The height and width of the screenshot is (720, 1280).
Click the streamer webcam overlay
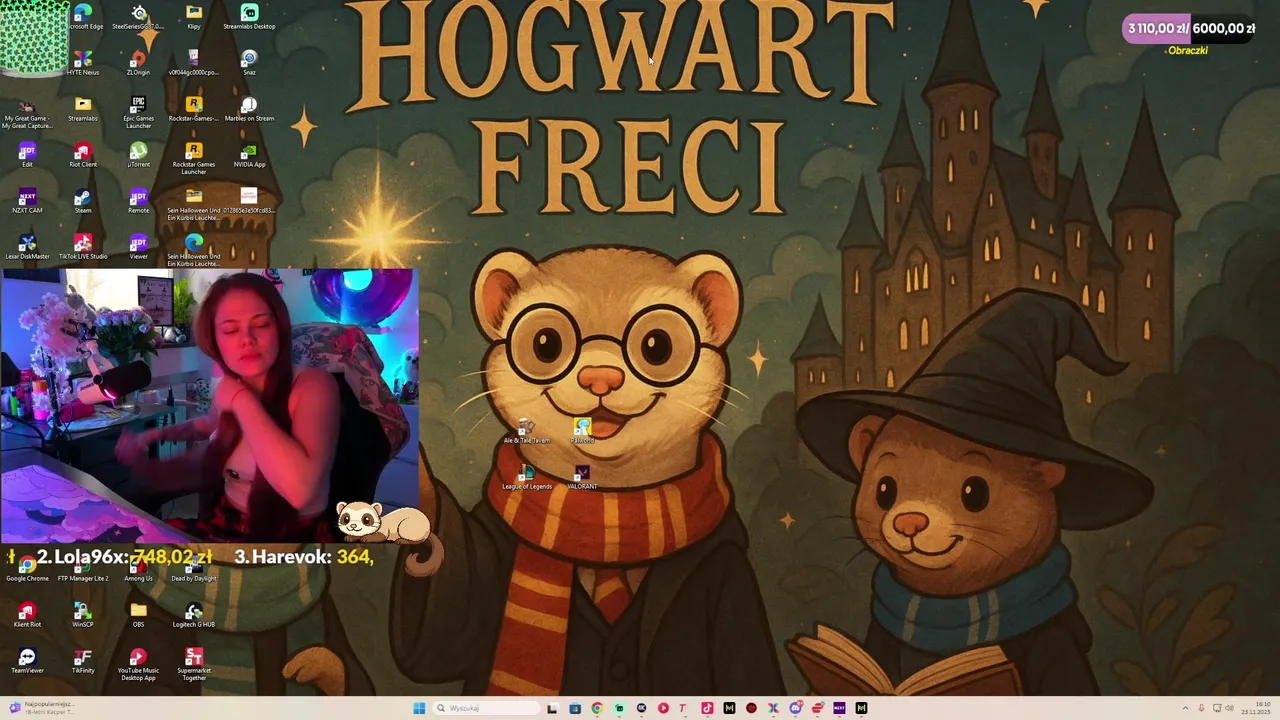(210, 405)
